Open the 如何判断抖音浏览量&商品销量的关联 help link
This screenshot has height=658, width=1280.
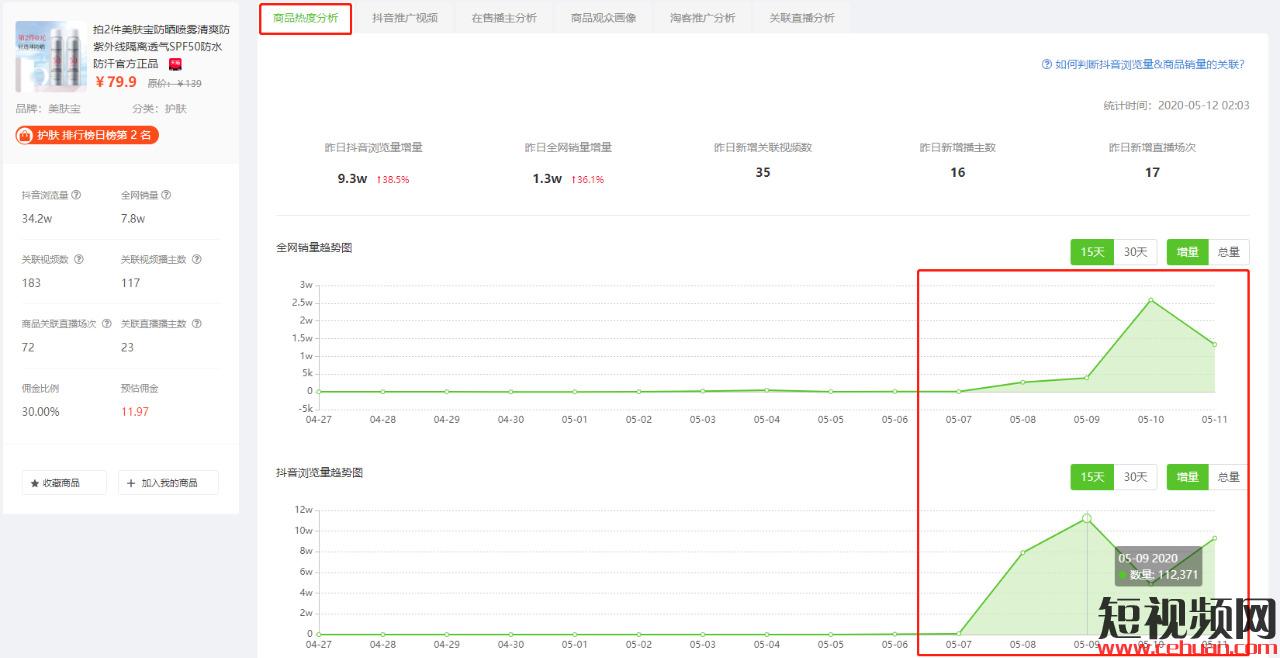(x=1143, y=64)
